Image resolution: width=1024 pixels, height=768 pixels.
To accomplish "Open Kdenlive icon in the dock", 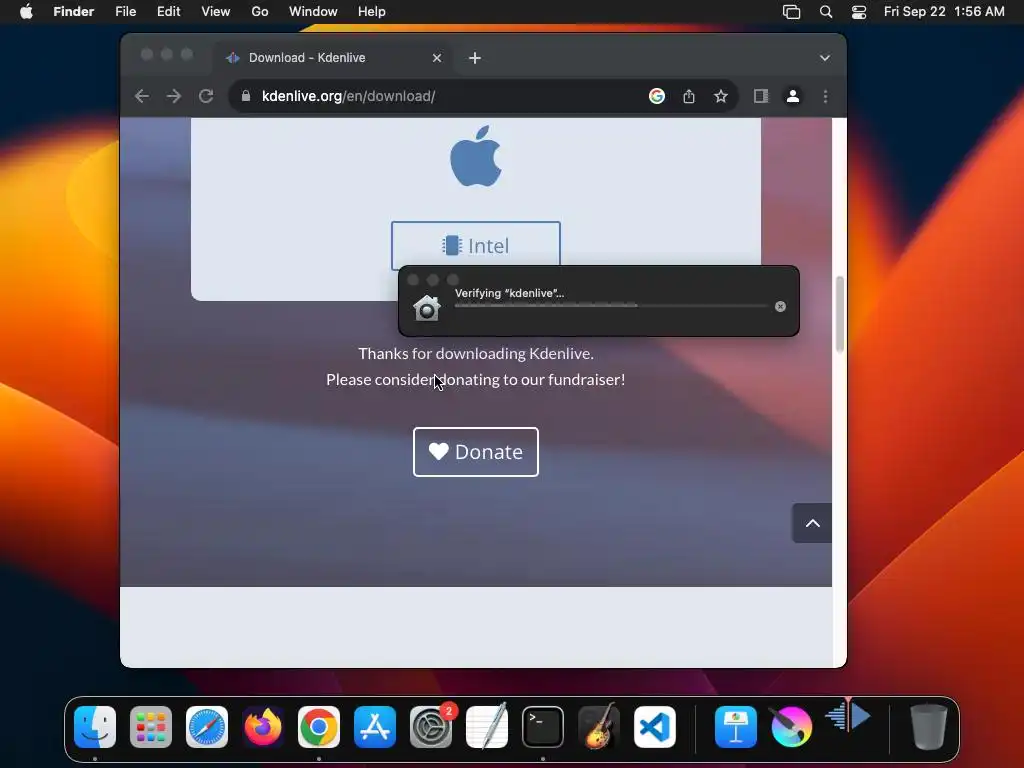I will click(x=848, y=717).
